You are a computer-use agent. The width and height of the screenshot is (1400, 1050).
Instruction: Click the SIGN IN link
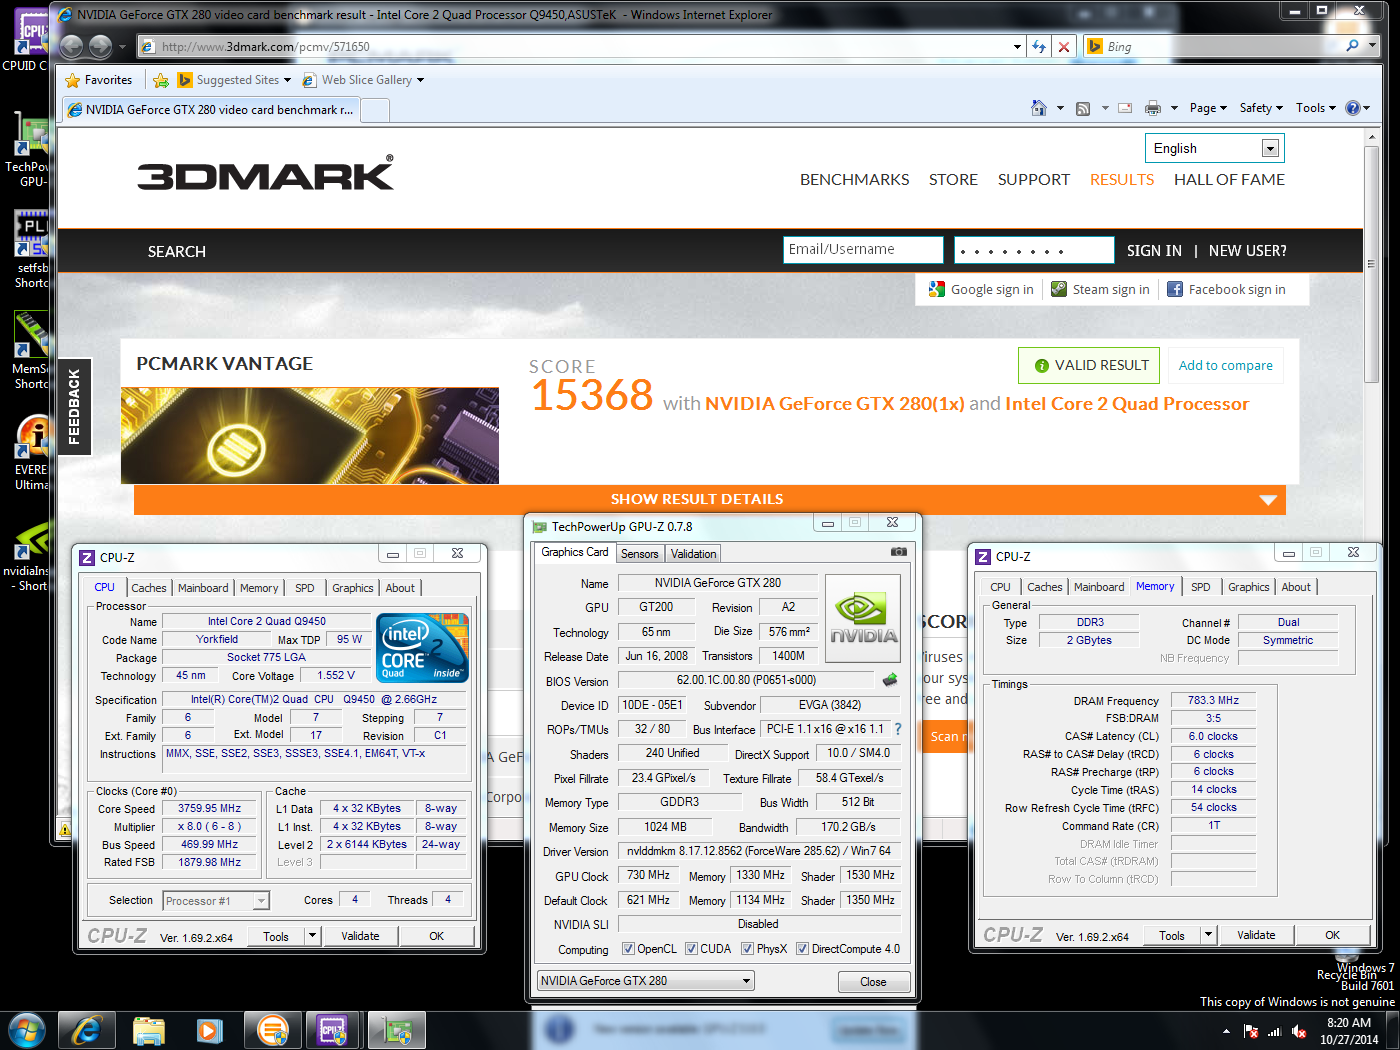tap(1154, 251)
